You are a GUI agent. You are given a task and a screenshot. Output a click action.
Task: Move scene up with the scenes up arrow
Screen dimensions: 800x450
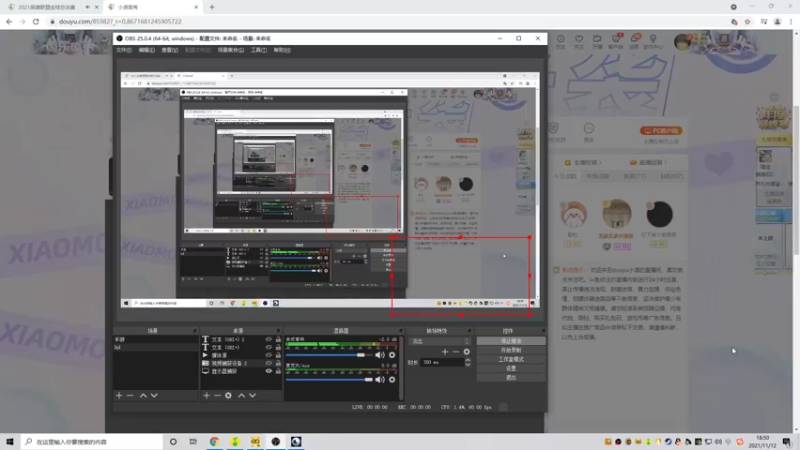[x=143, y=395]
